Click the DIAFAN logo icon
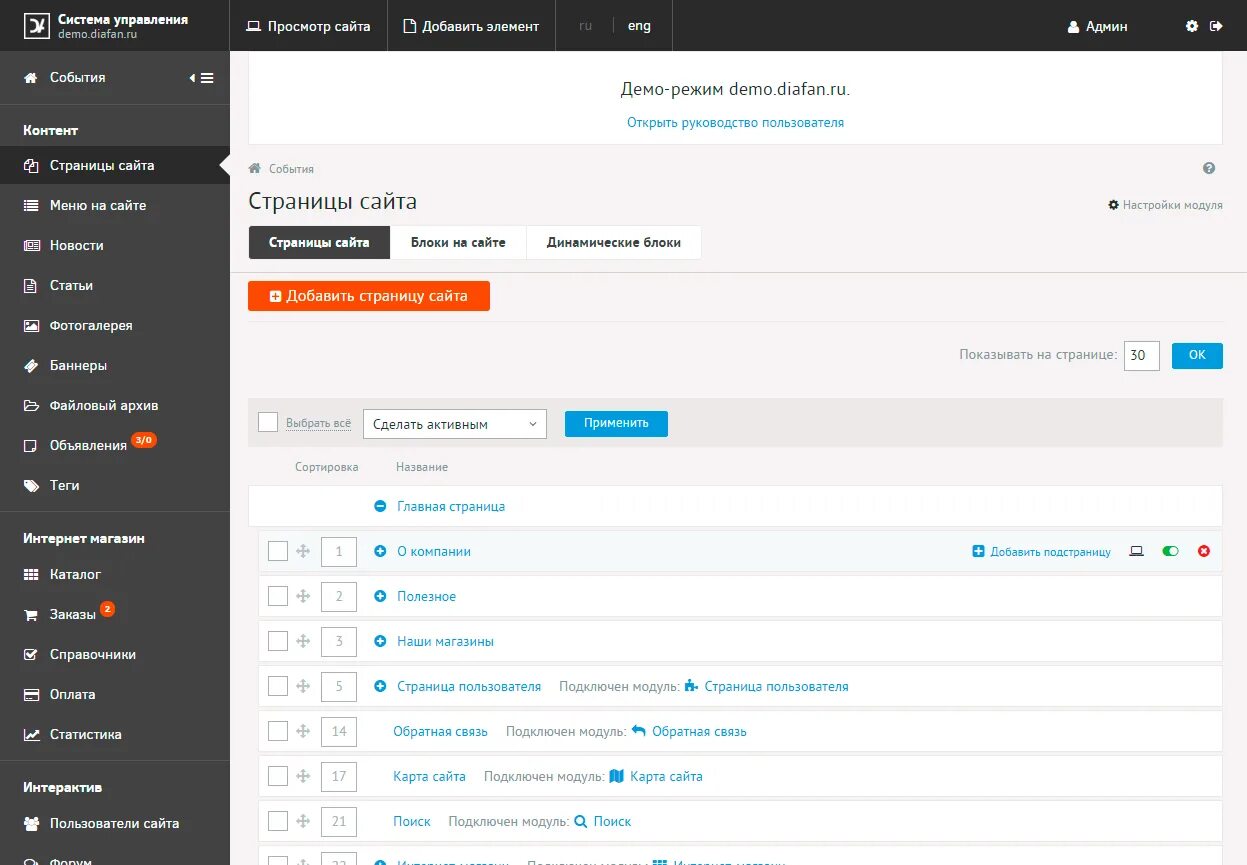This screenshot has height=865, width=1247. pyautogui.click(x=37, y=26)
